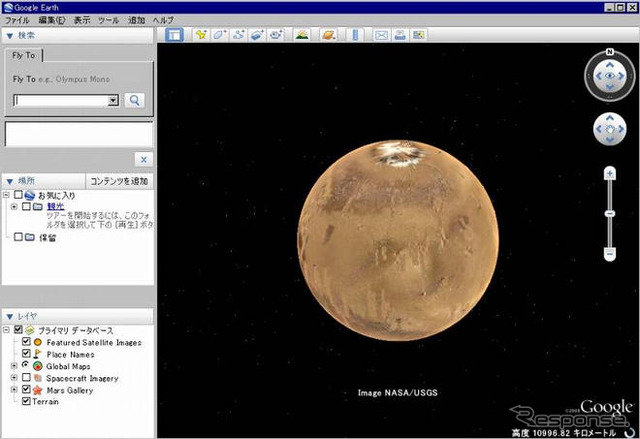This screenshot has height=439, width=640.
Task: Open 追加 menu
Action: [x=136, y=20]
